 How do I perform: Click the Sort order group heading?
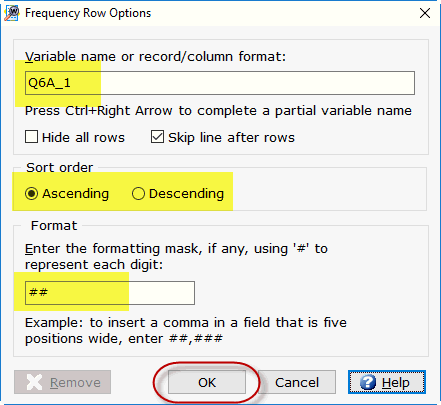(x=59, y=167)
